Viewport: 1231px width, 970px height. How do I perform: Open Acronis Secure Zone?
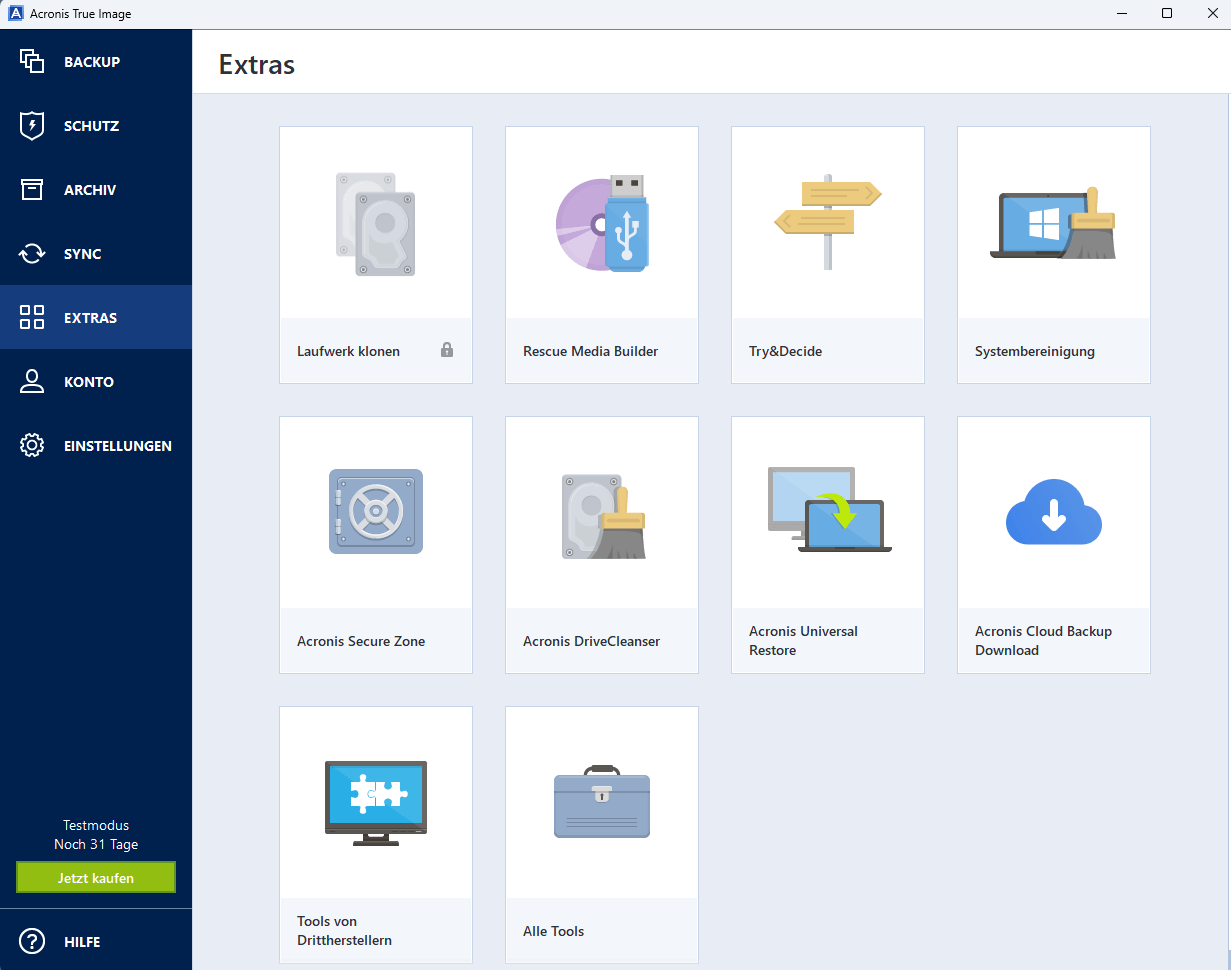[375, 544]
